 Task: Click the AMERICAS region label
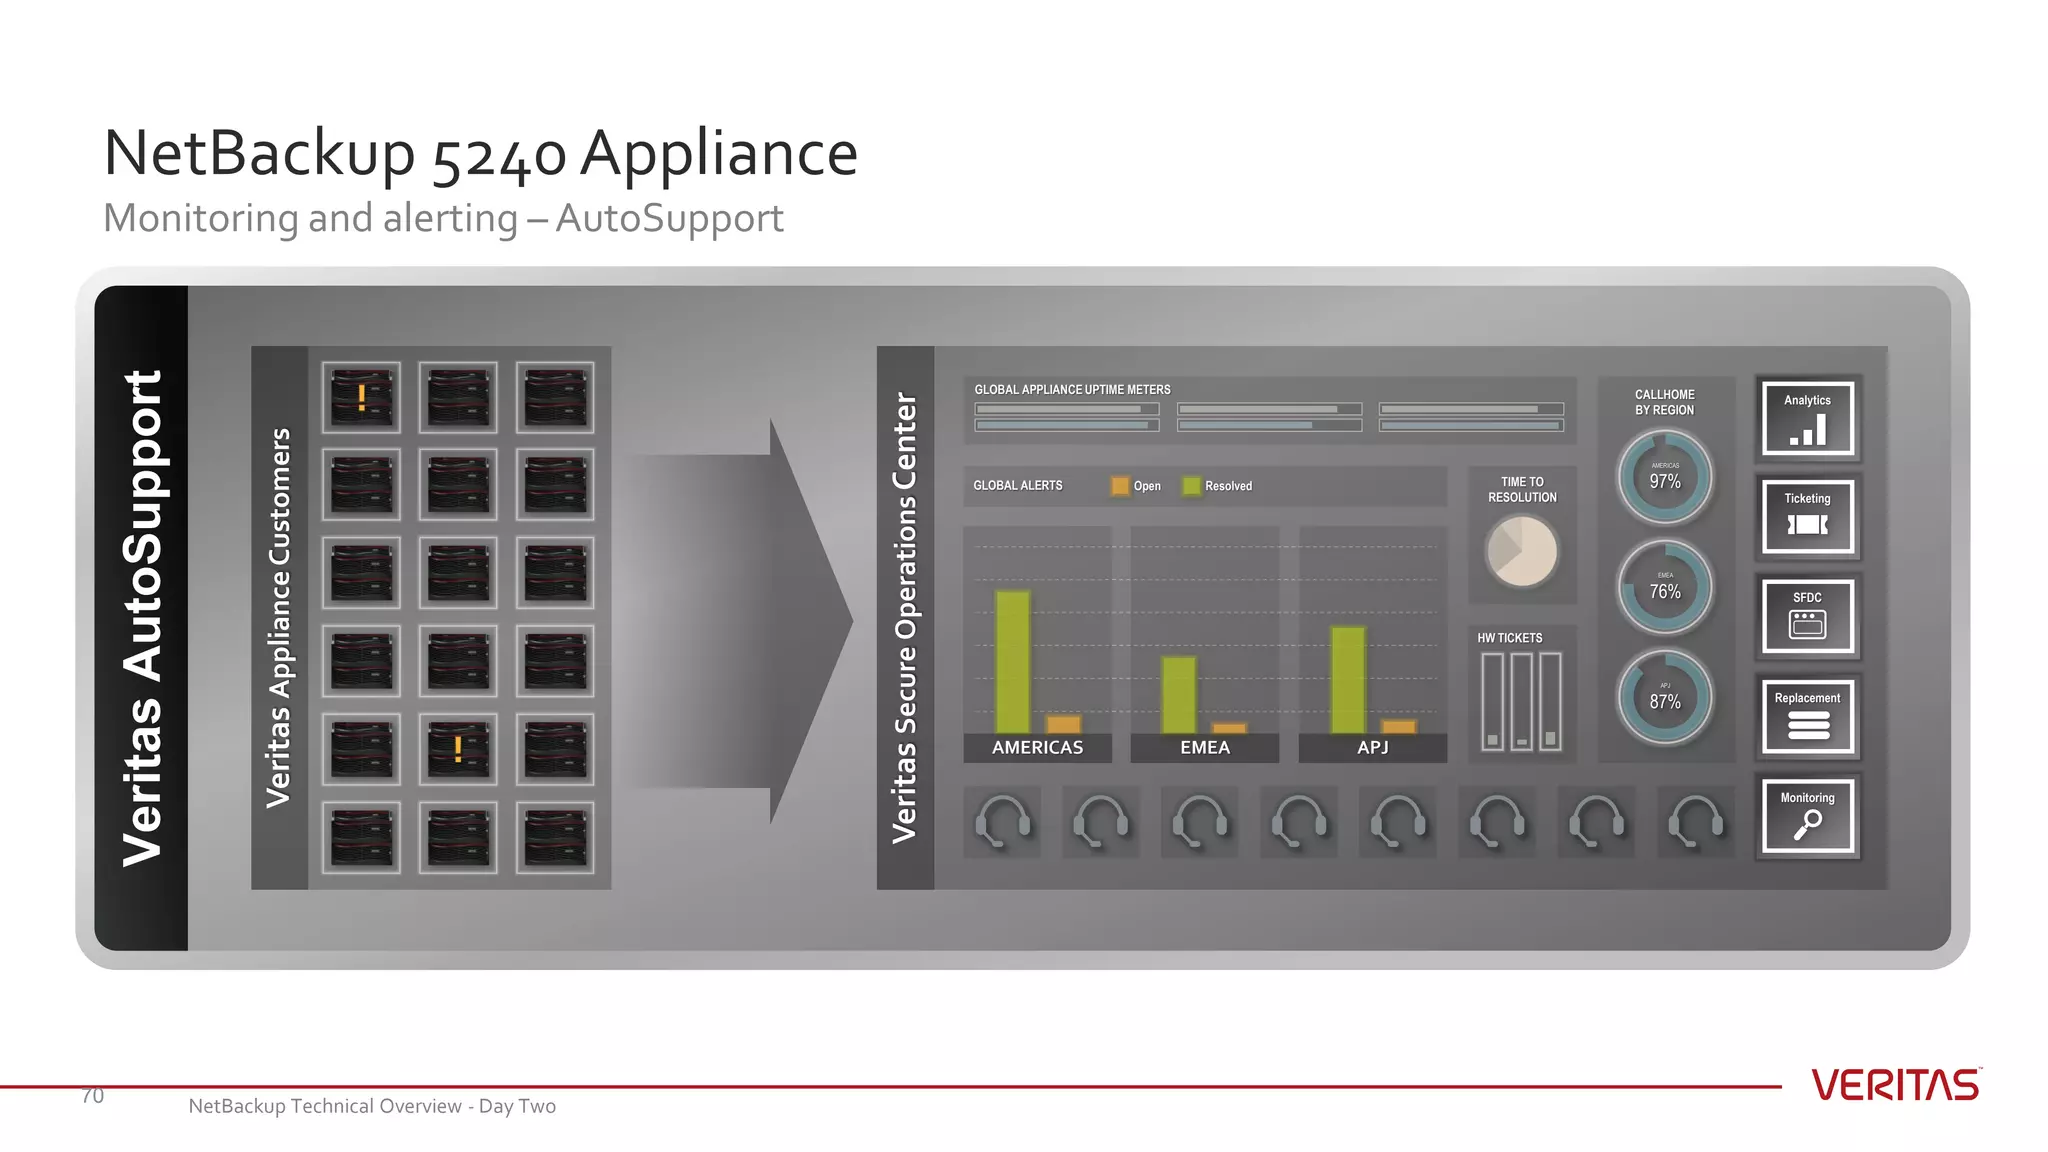tap(1037, 748)
